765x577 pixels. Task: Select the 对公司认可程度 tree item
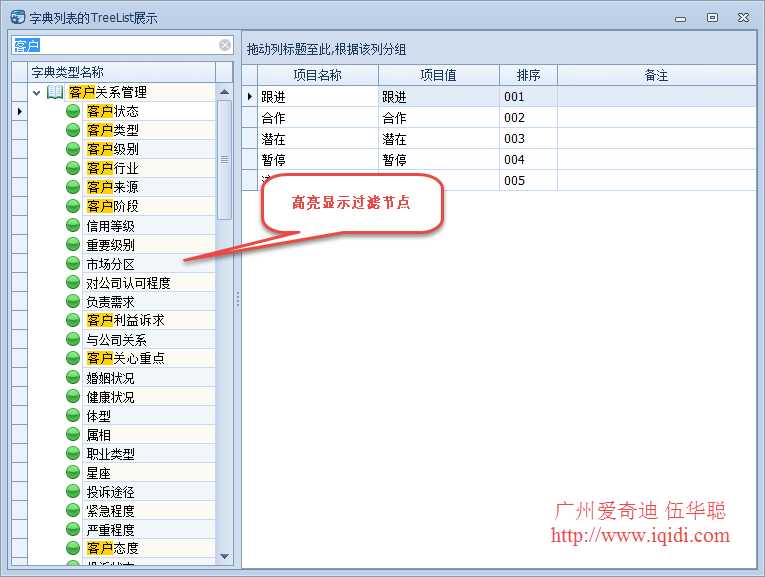[128, 283]
